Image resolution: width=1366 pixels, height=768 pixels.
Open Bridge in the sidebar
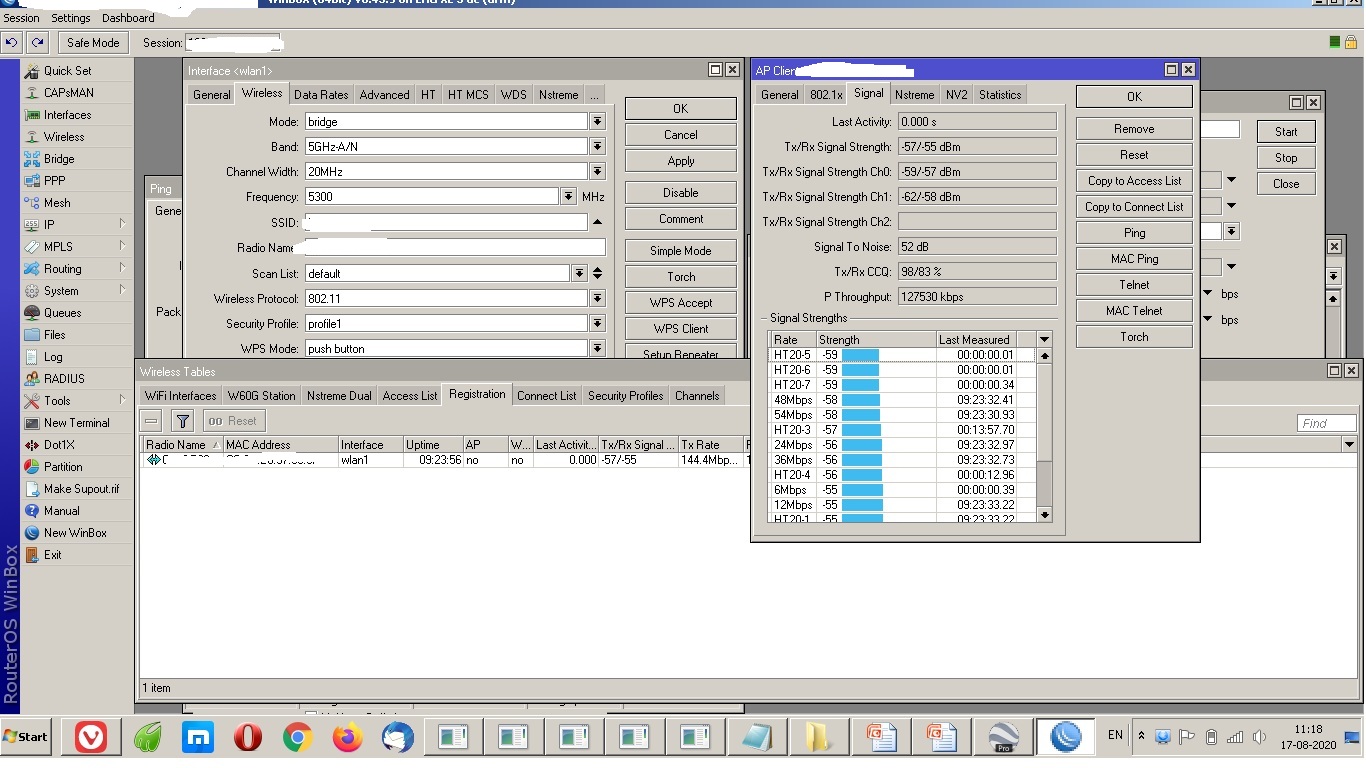(x=59, y=159)
